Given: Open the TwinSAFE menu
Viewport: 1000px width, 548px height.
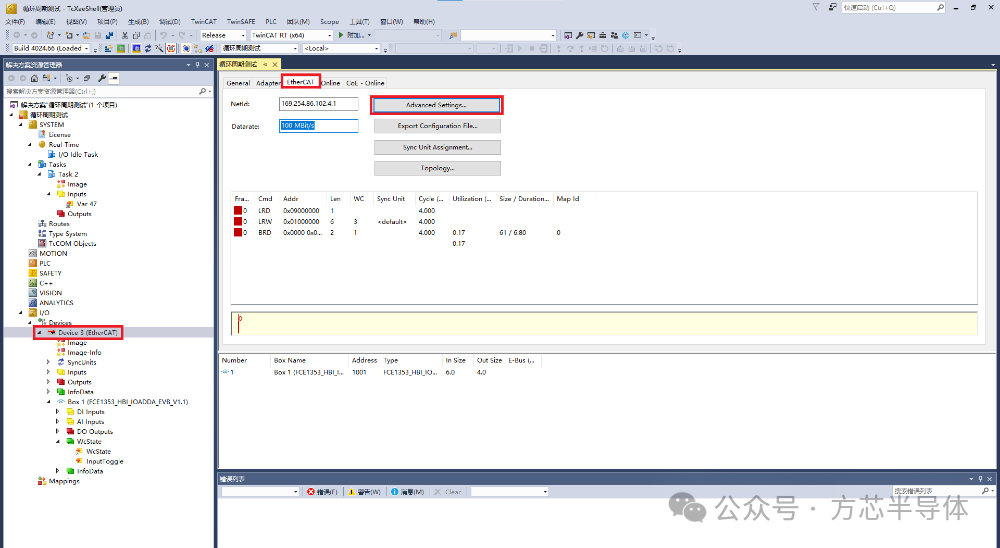Looking at the screenshot, I should point(240,22).
